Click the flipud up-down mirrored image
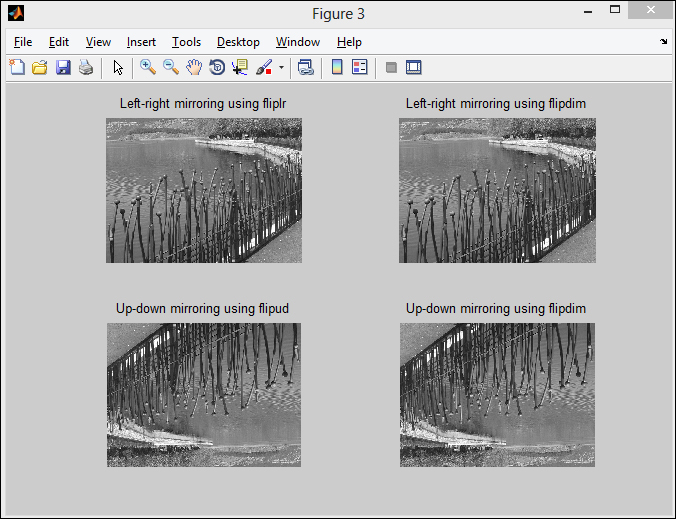The image size is (676, 519). 204,395
